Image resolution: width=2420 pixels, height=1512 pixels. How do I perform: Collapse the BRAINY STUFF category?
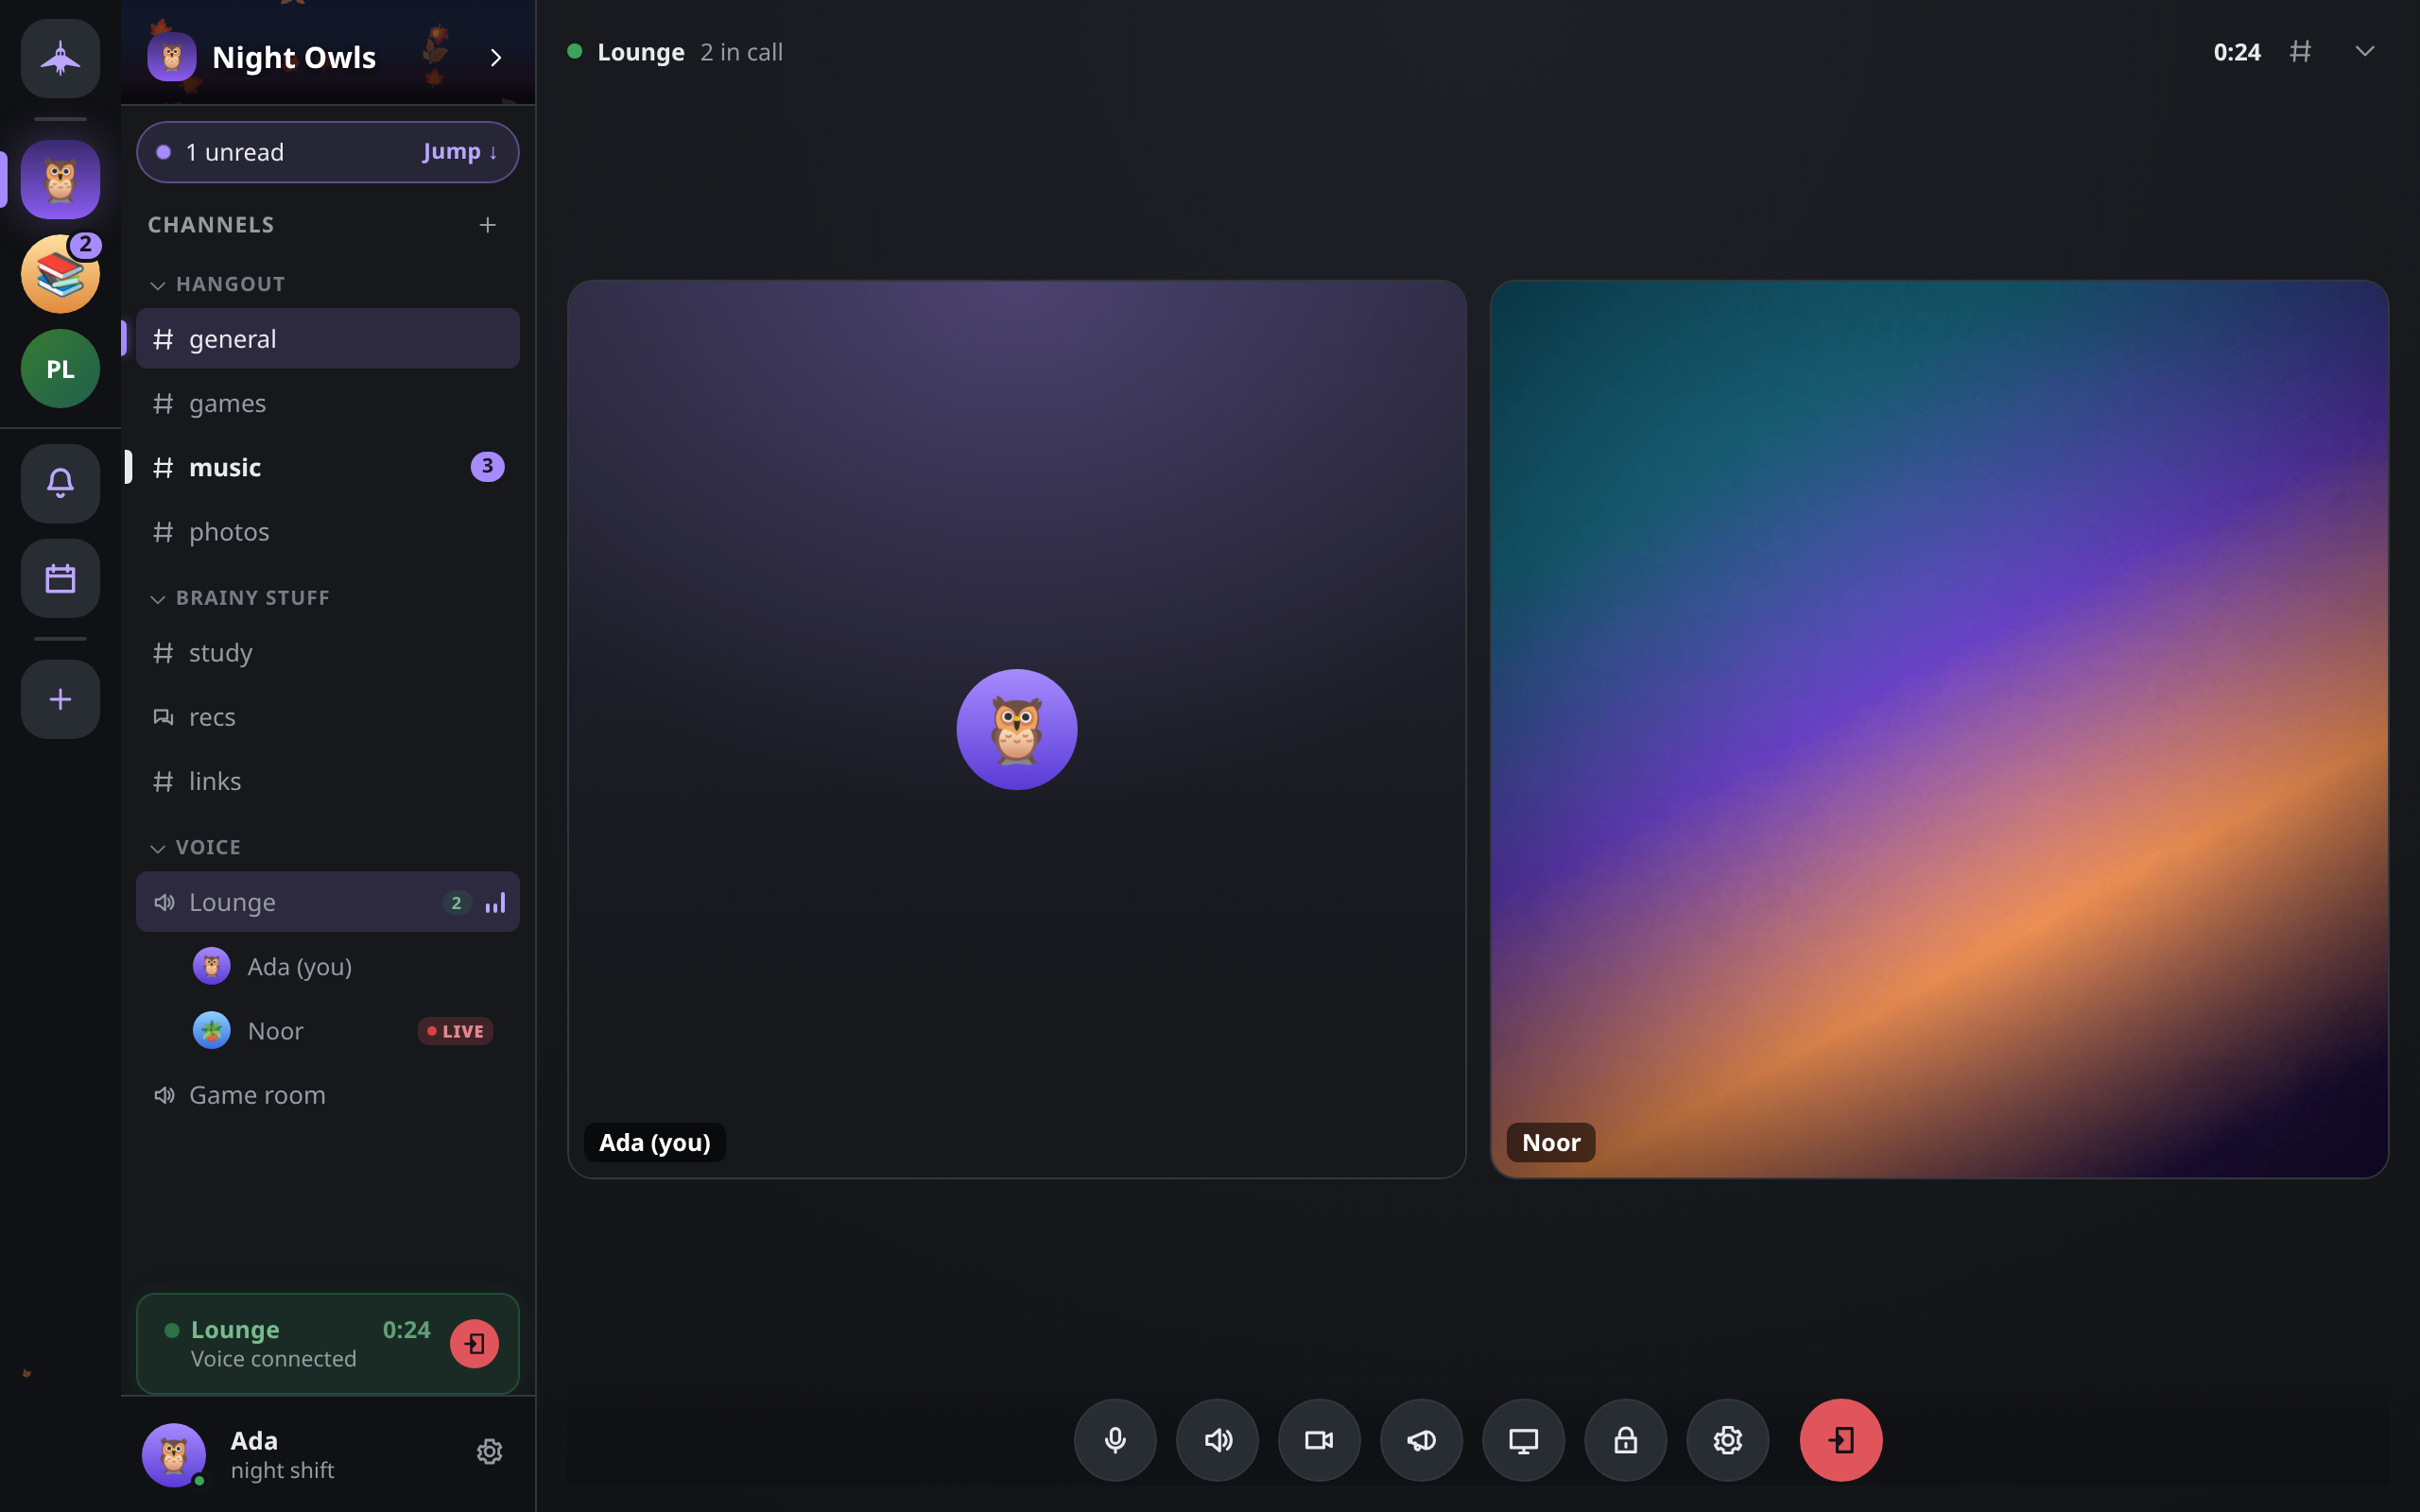click(239, 598)
